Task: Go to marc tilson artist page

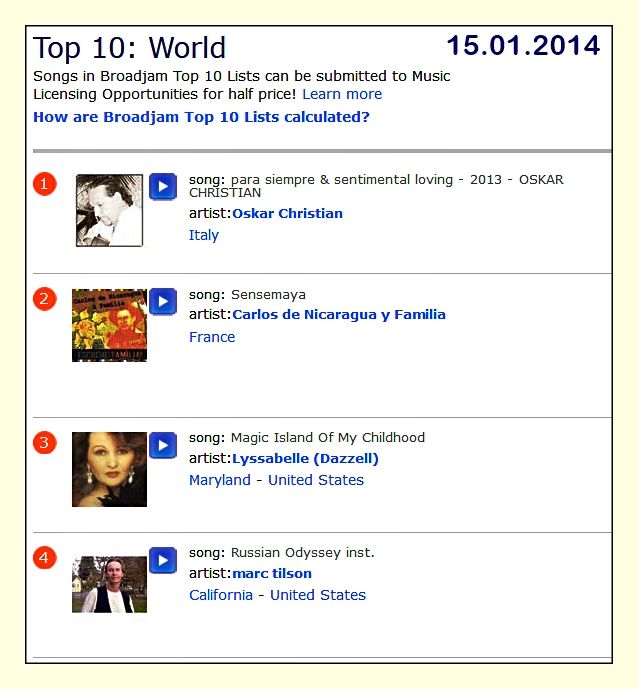Action: pos(272,573)
